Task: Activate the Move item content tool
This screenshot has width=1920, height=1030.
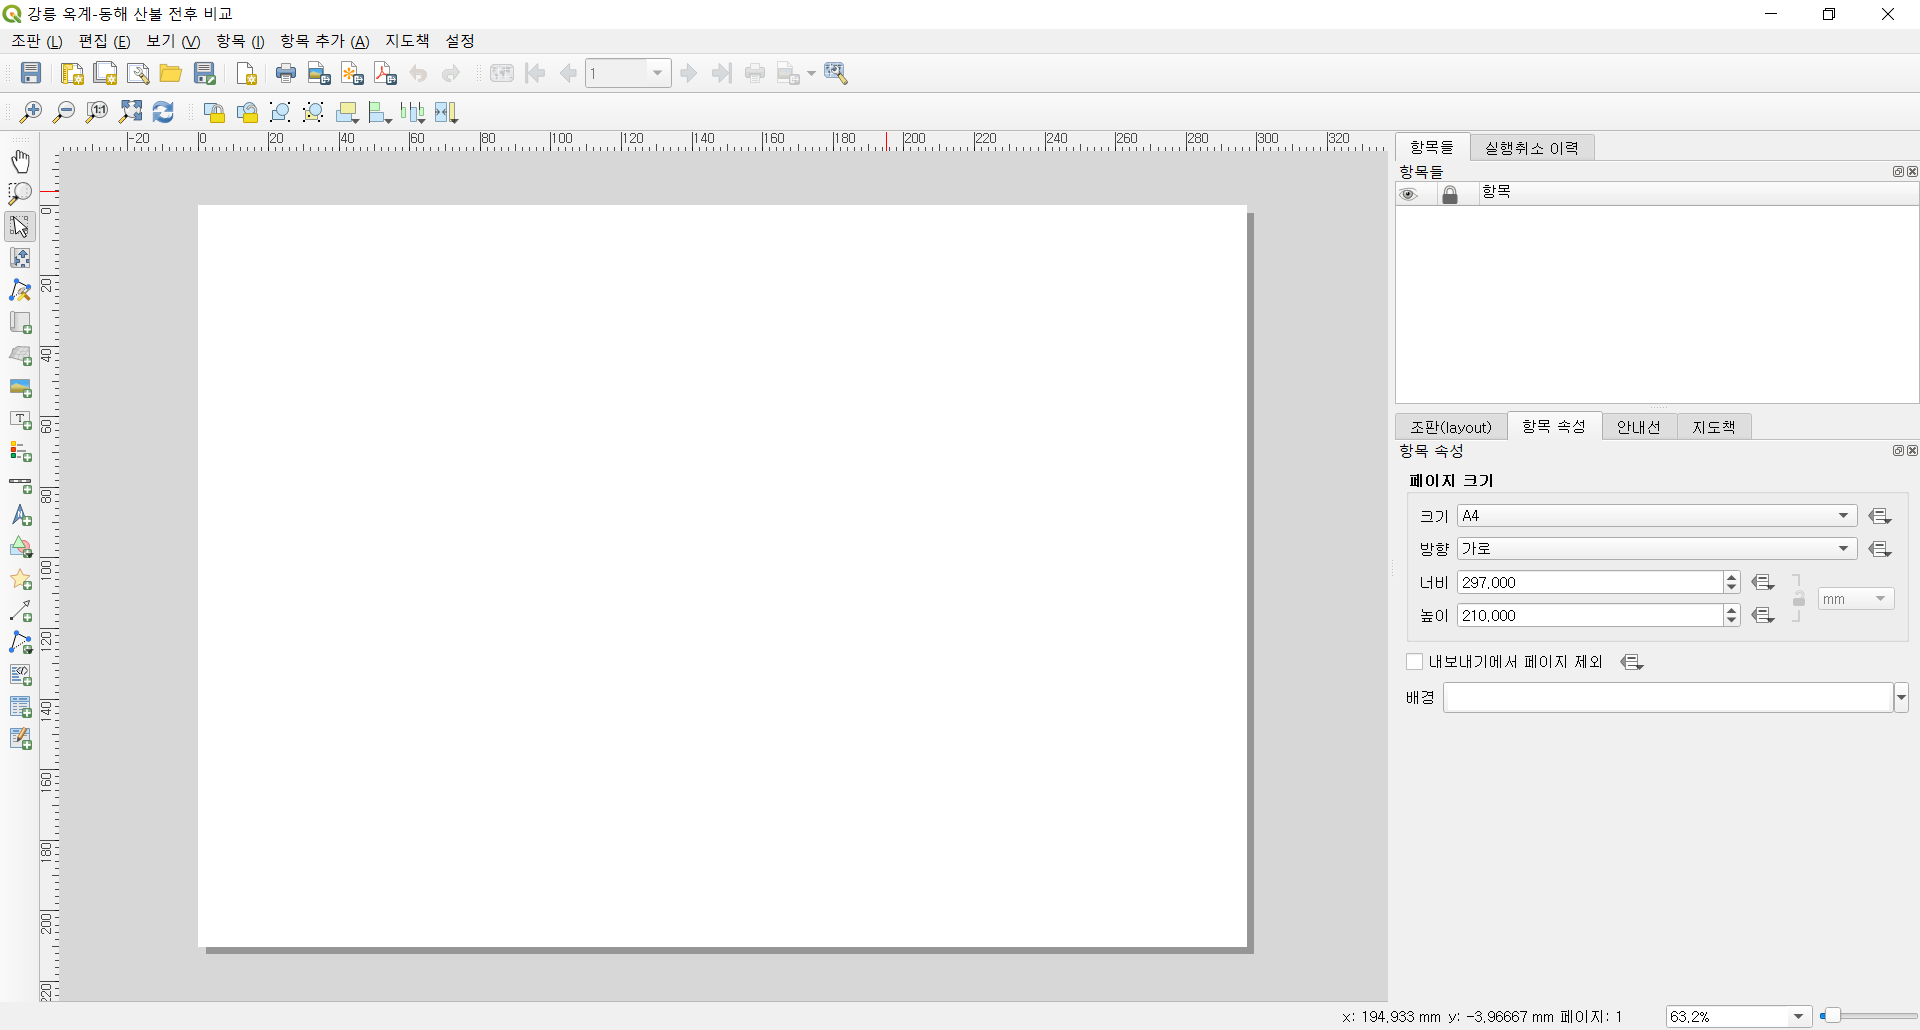Action: point(20,258)
